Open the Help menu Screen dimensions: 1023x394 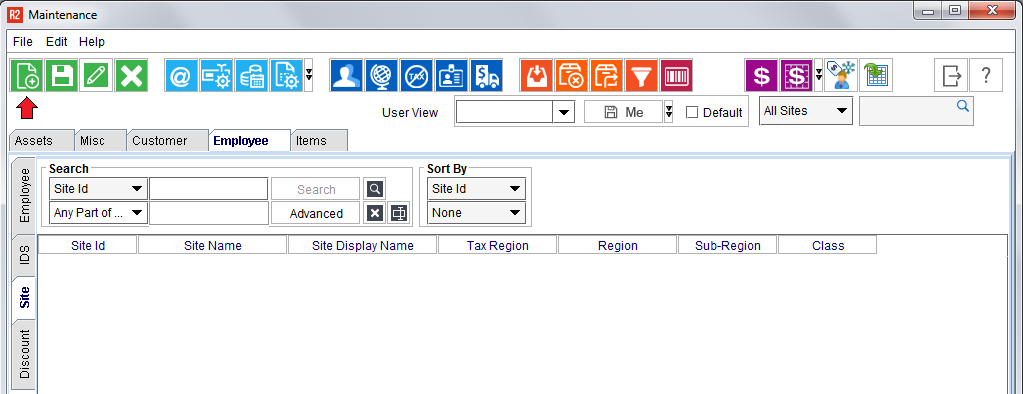(92, 42)
